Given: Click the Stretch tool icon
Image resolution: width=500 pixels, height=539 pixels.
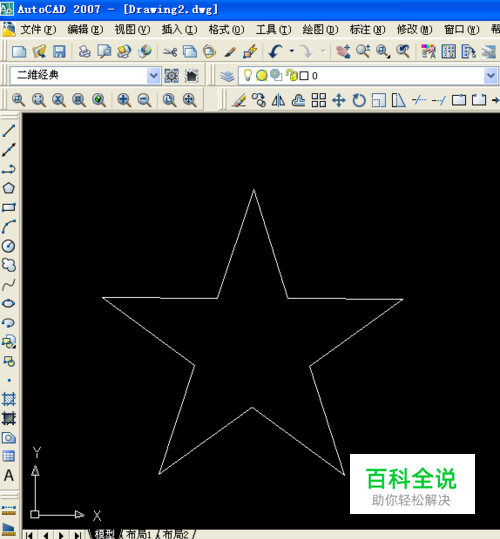Looking at the screenshot, I should (399, 100).
